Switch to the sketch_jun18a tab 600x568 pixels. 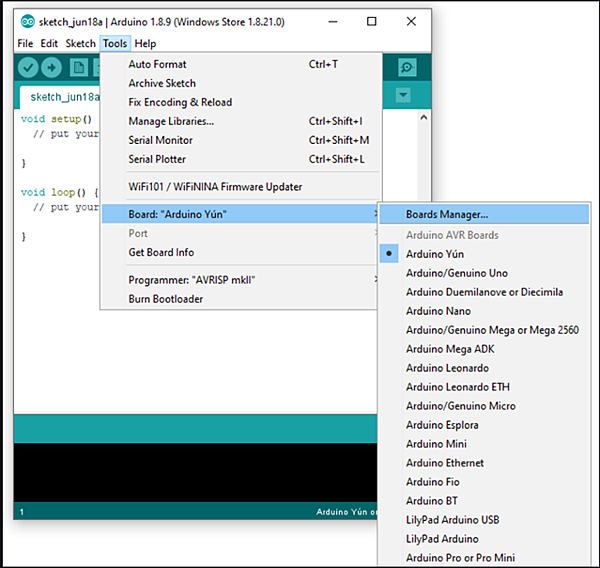pyautogui.click(x=61, y=97)
